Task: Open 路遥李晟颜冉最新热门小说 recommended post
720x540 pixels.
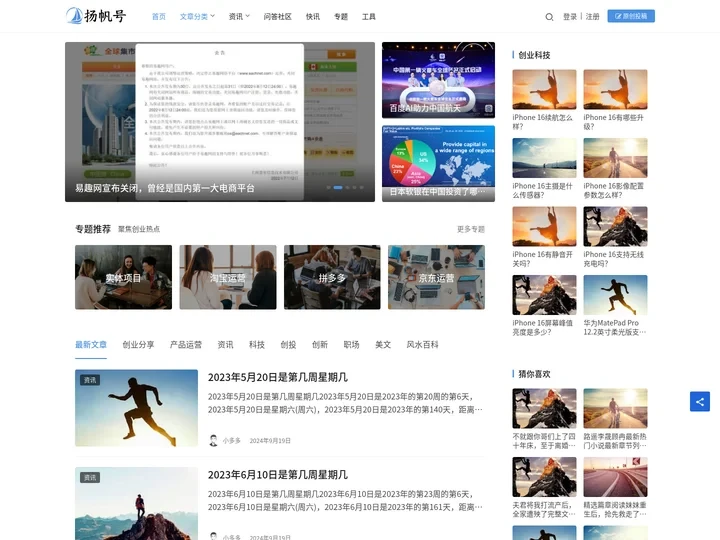Action: coord(615,441)
